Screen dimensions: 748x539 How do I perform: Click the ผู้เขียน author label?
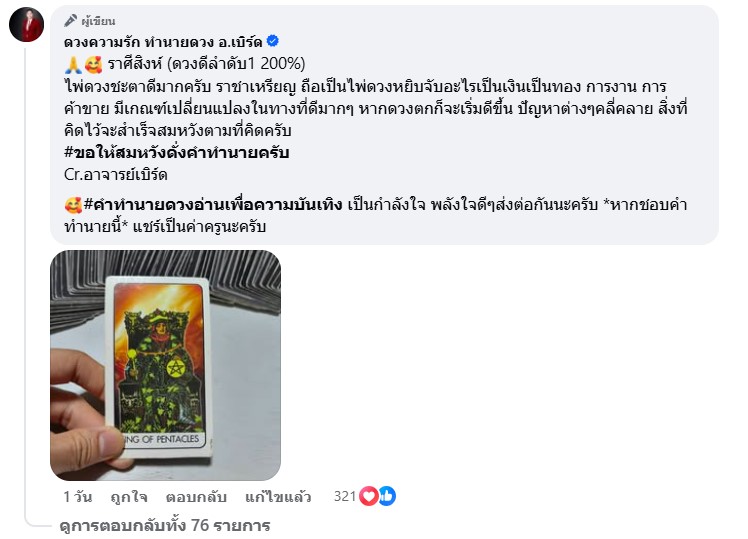pos(98,21)
